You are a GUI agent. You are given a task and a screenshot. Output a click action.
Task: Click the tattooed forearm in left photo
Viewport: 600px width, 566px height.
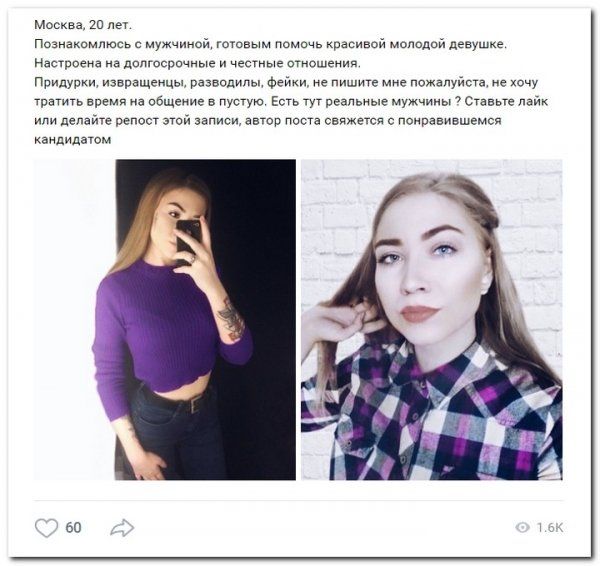coord(232,320)
